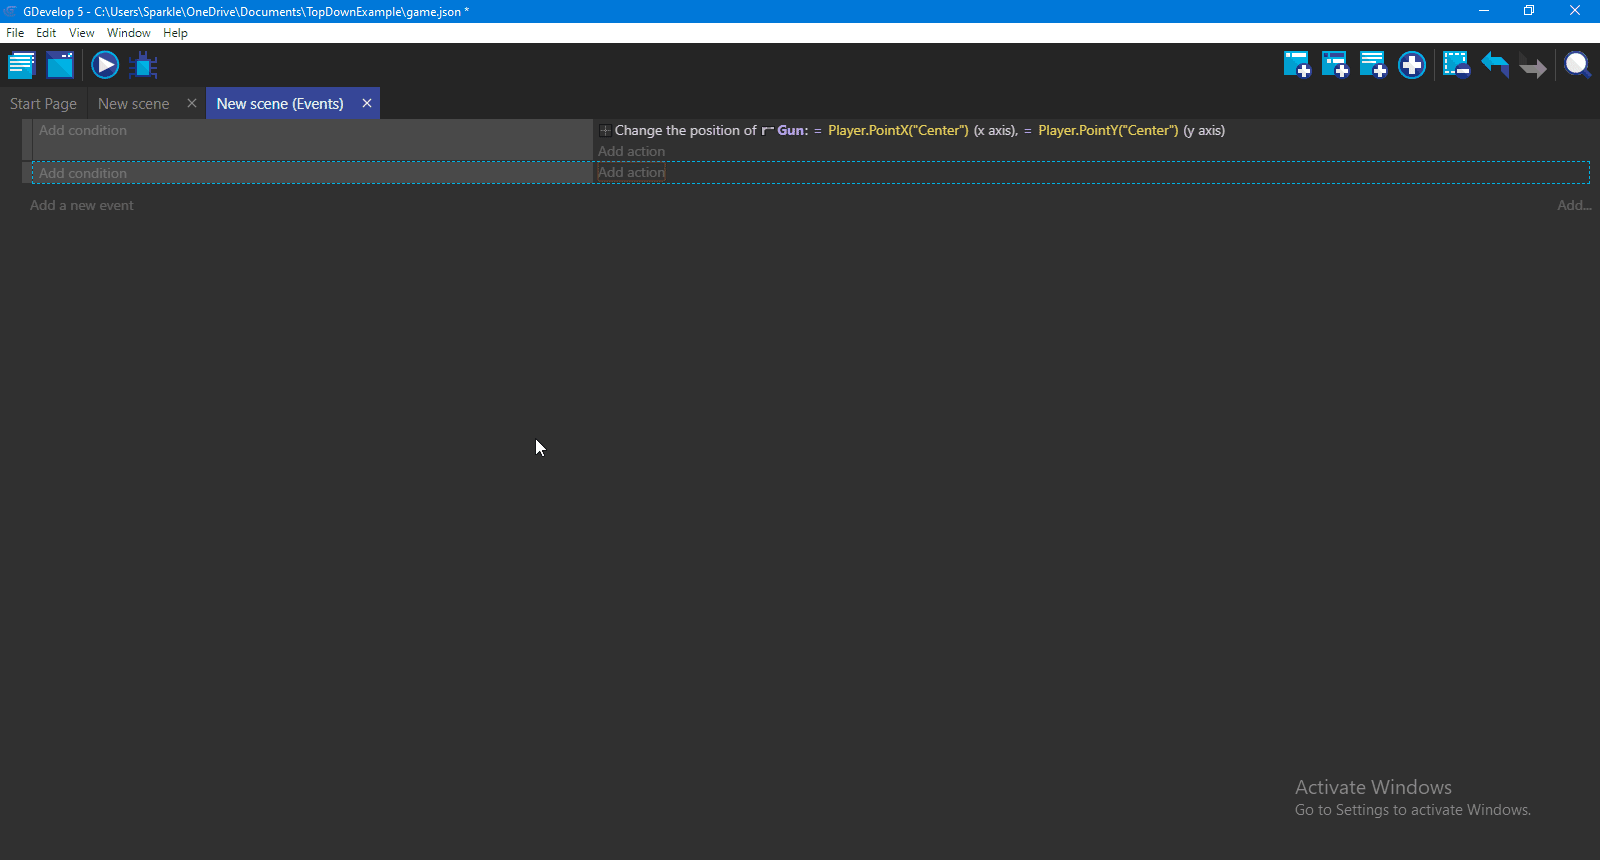1600x860 pixels.
Task: Click the circular plus add-other-event icon
Action: [1412, 66]
